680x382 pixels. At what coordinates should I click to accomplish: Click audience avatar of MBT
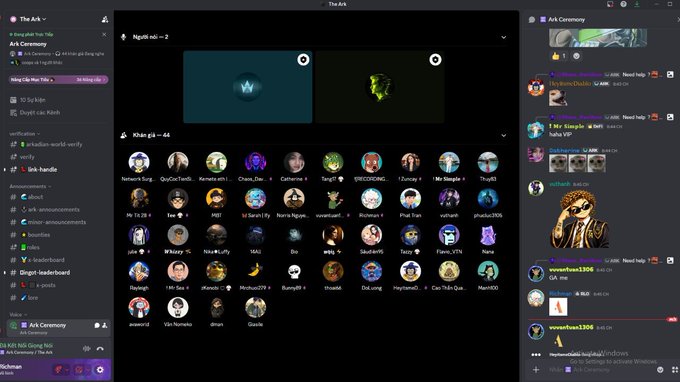pos(216,199)
